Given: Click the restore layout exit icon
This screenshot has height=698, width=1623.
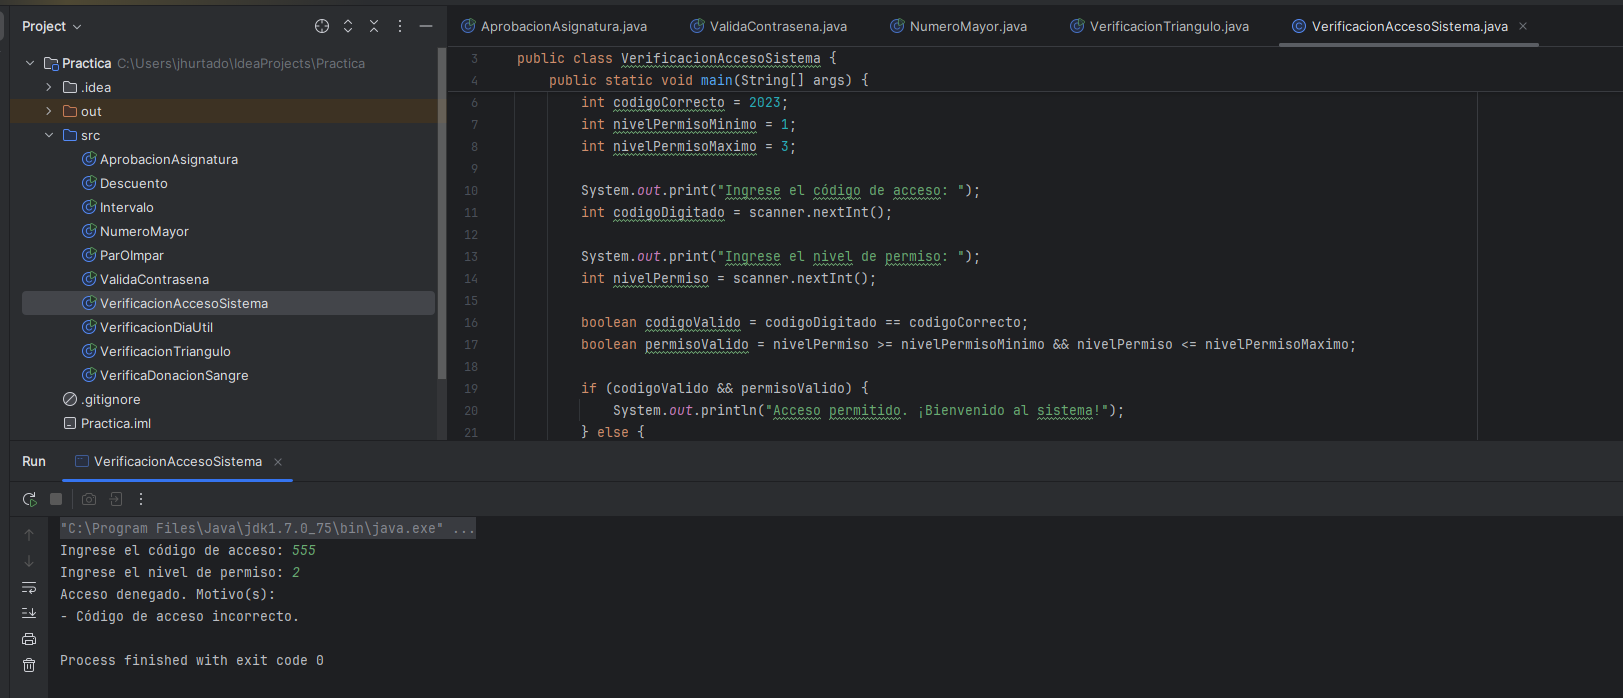Looking at the screenshot, I should tap(116, 499).
